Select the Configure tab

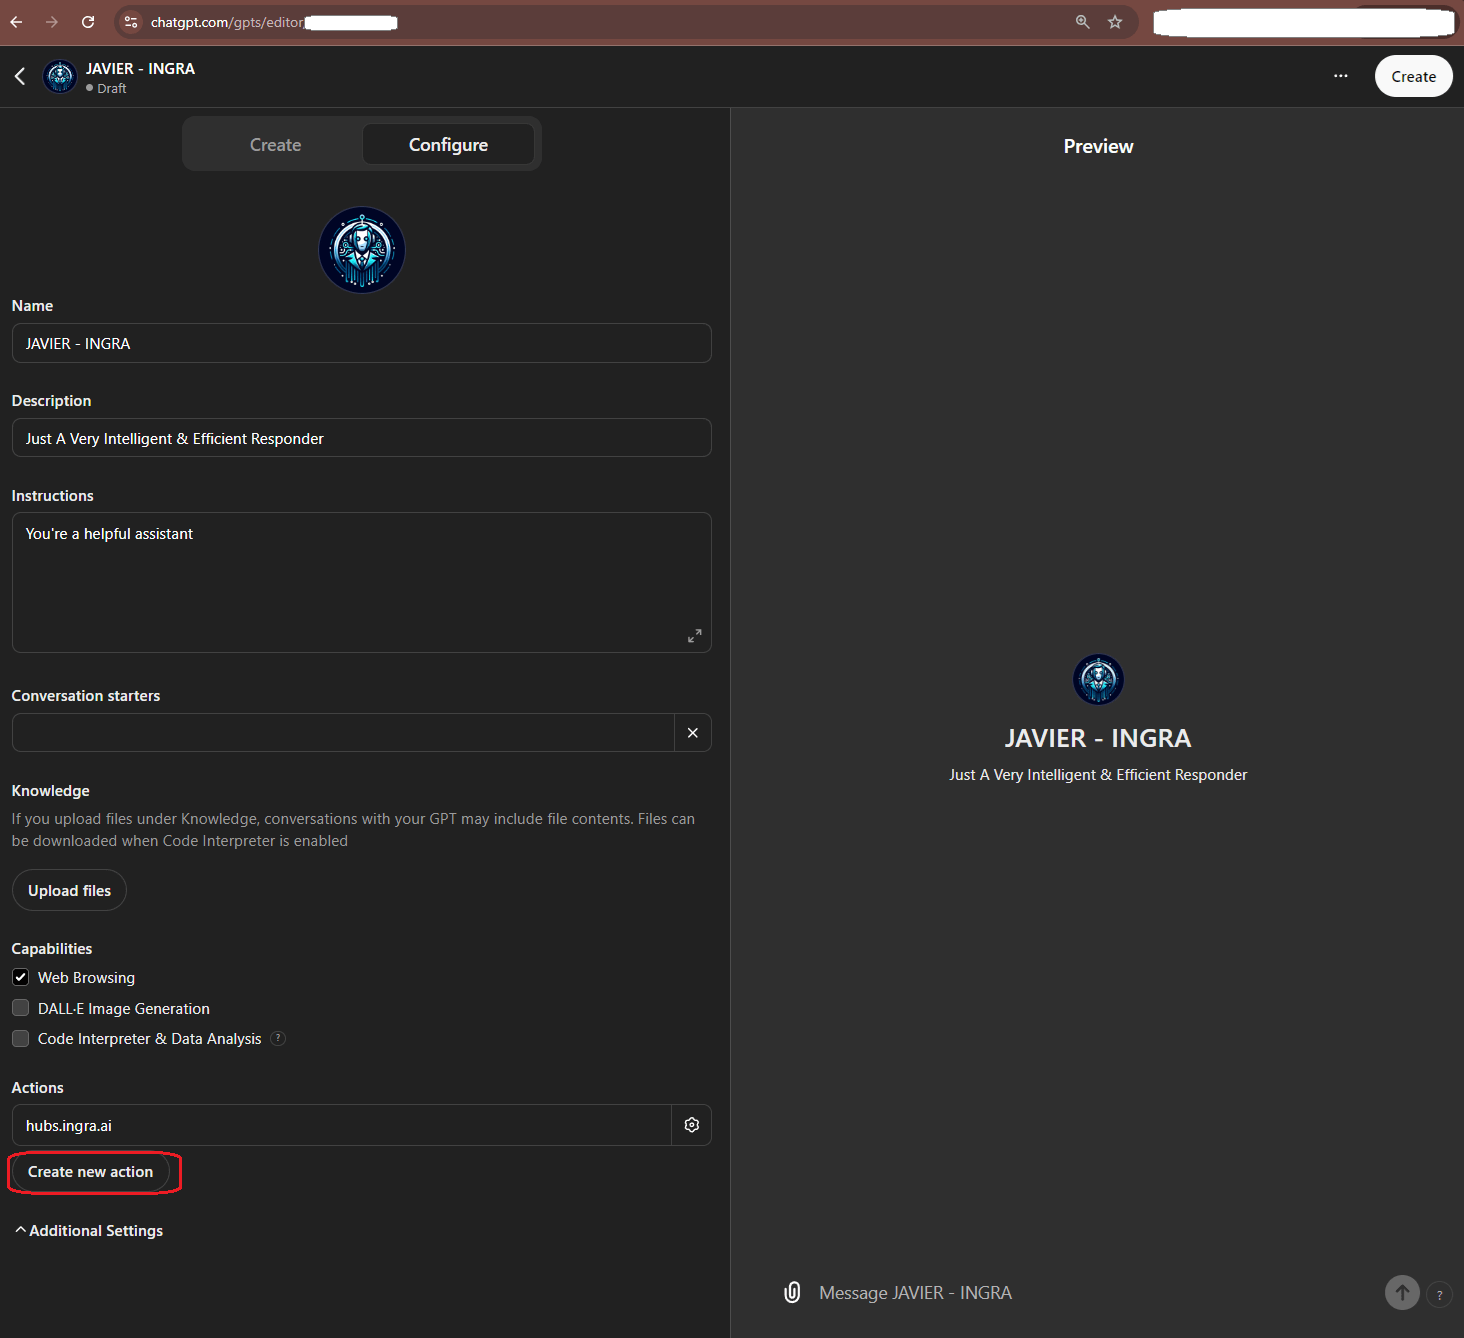(448, 144)
